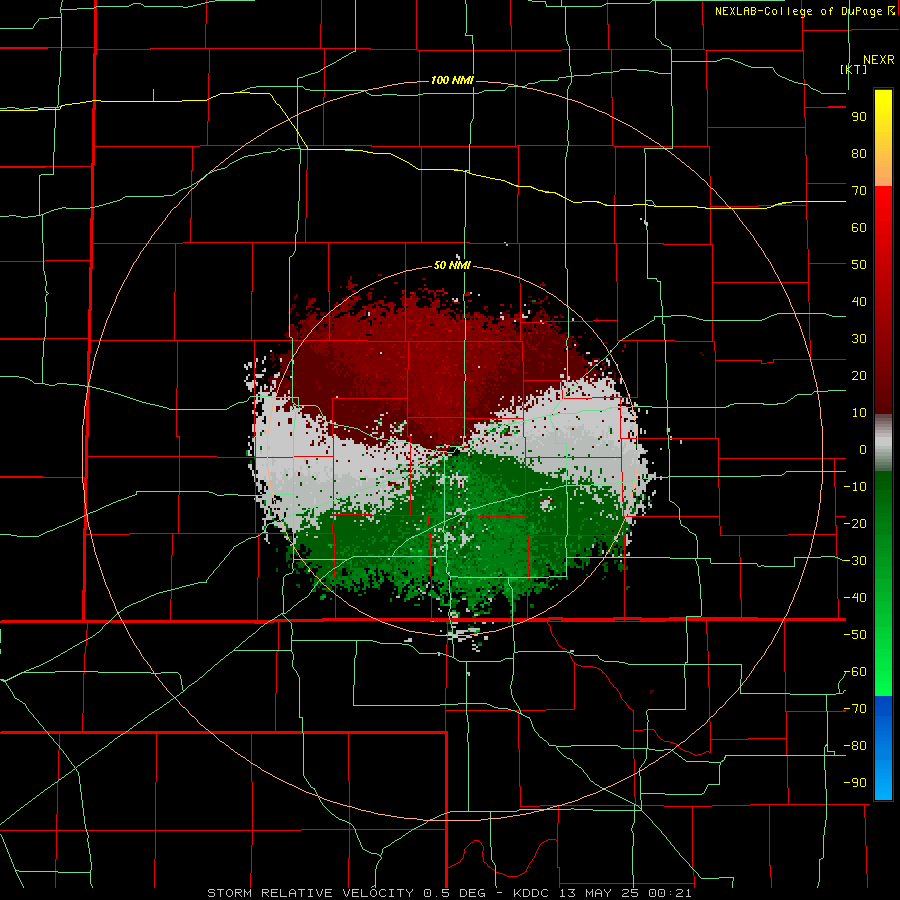Screen dimensions: 900x900
Task: Click the -60 value on velocity scale
Action: pos(855,672)
